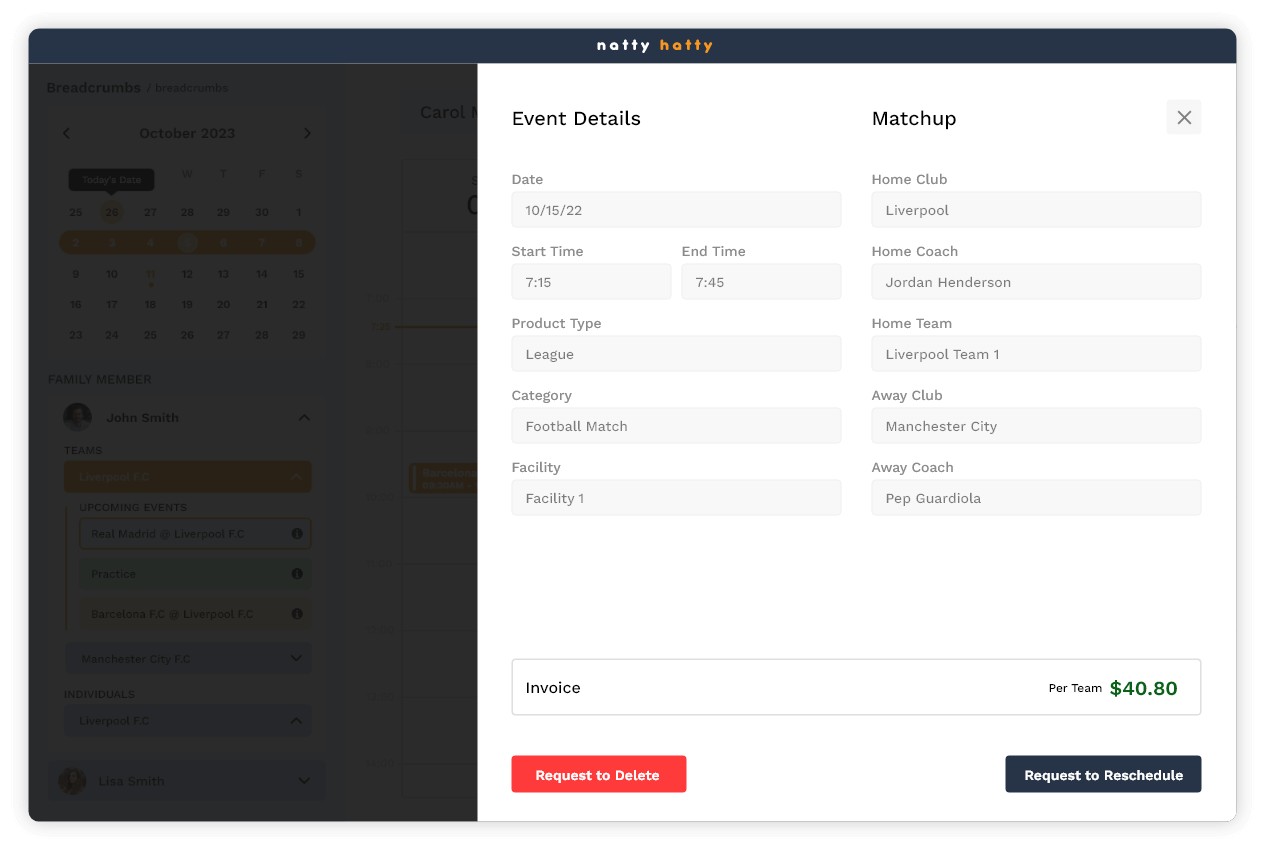Open info for Real Madrid @ Liverpool F.C event
This screenshot has width=1265, height=850.
(296, 533)
